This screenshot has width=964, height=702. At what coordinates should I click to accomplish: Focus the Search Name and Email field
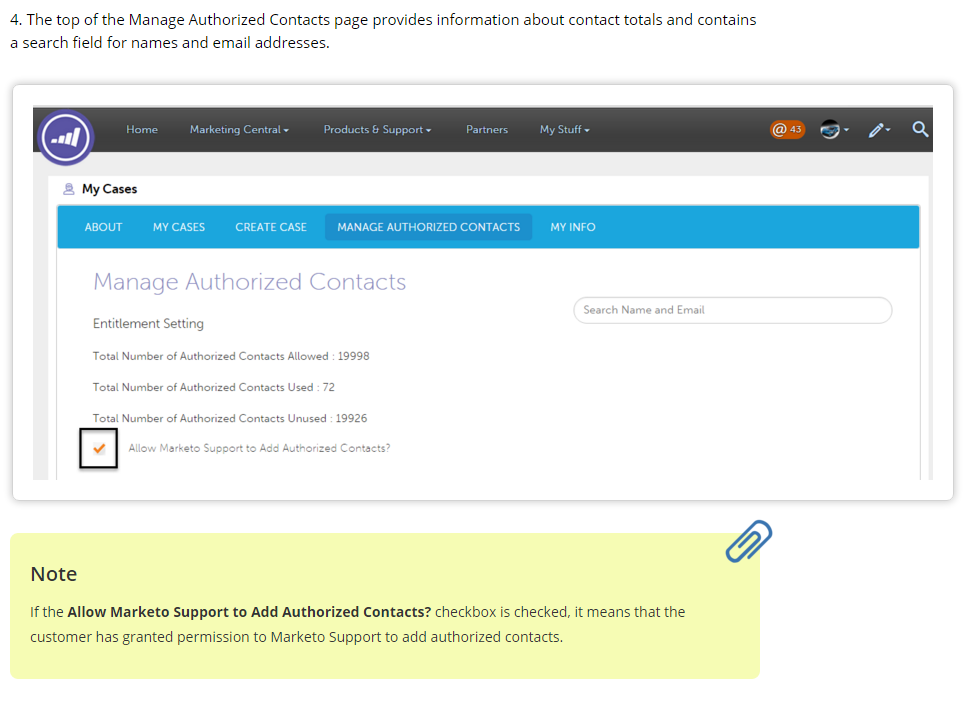coord(732,310)
